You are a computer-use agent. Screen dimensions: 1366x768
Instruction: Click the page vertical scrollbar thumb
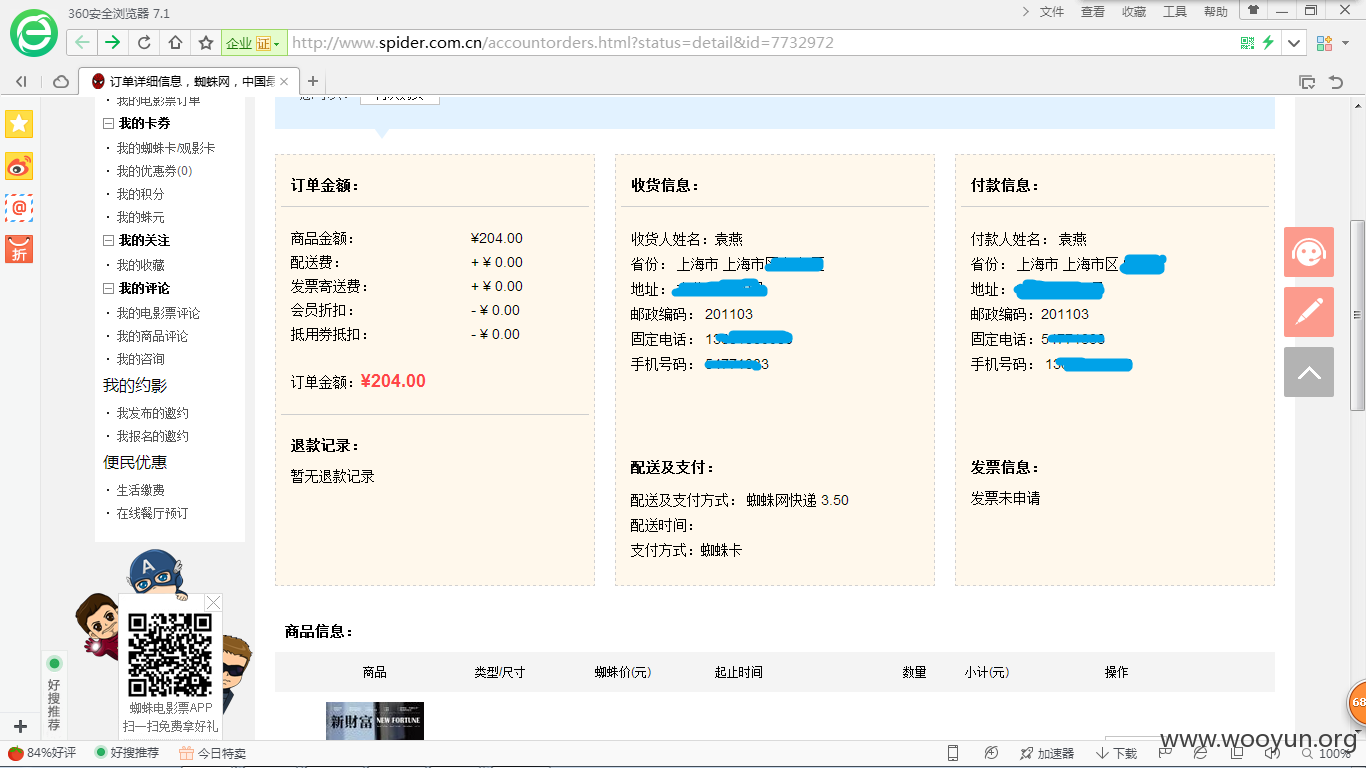pos(1357,315)
